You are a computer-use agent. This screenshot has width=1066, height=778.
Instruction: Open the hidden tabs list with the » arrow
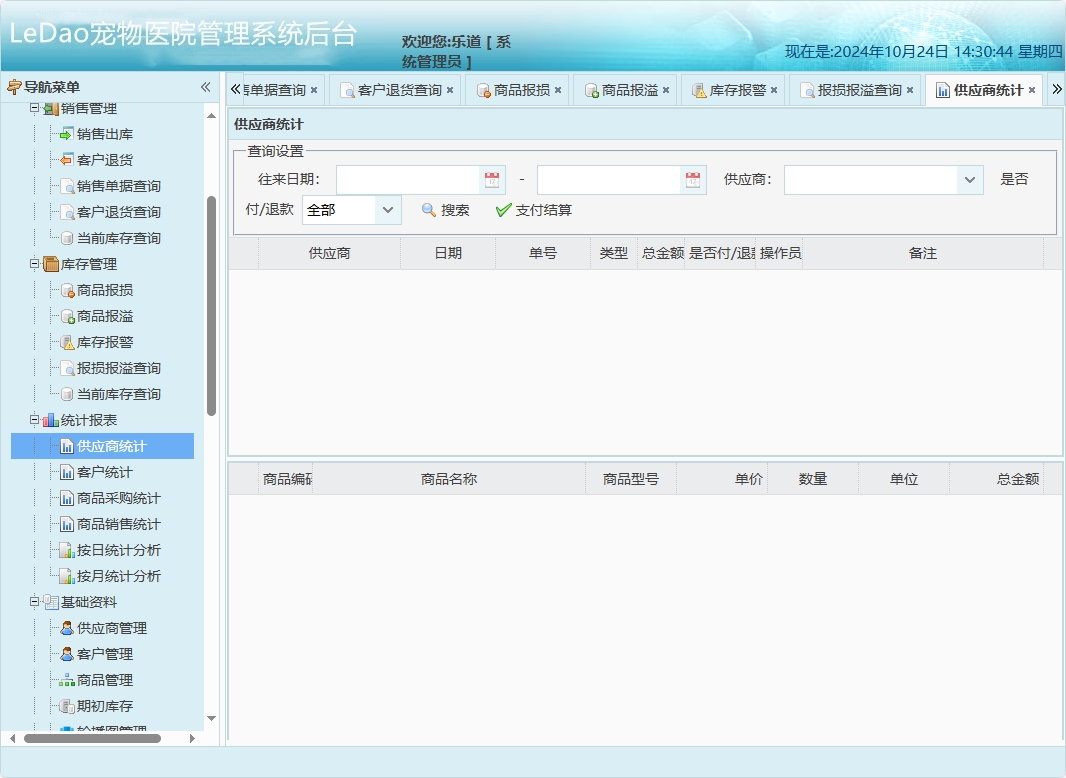click(x=1058, y=89)
